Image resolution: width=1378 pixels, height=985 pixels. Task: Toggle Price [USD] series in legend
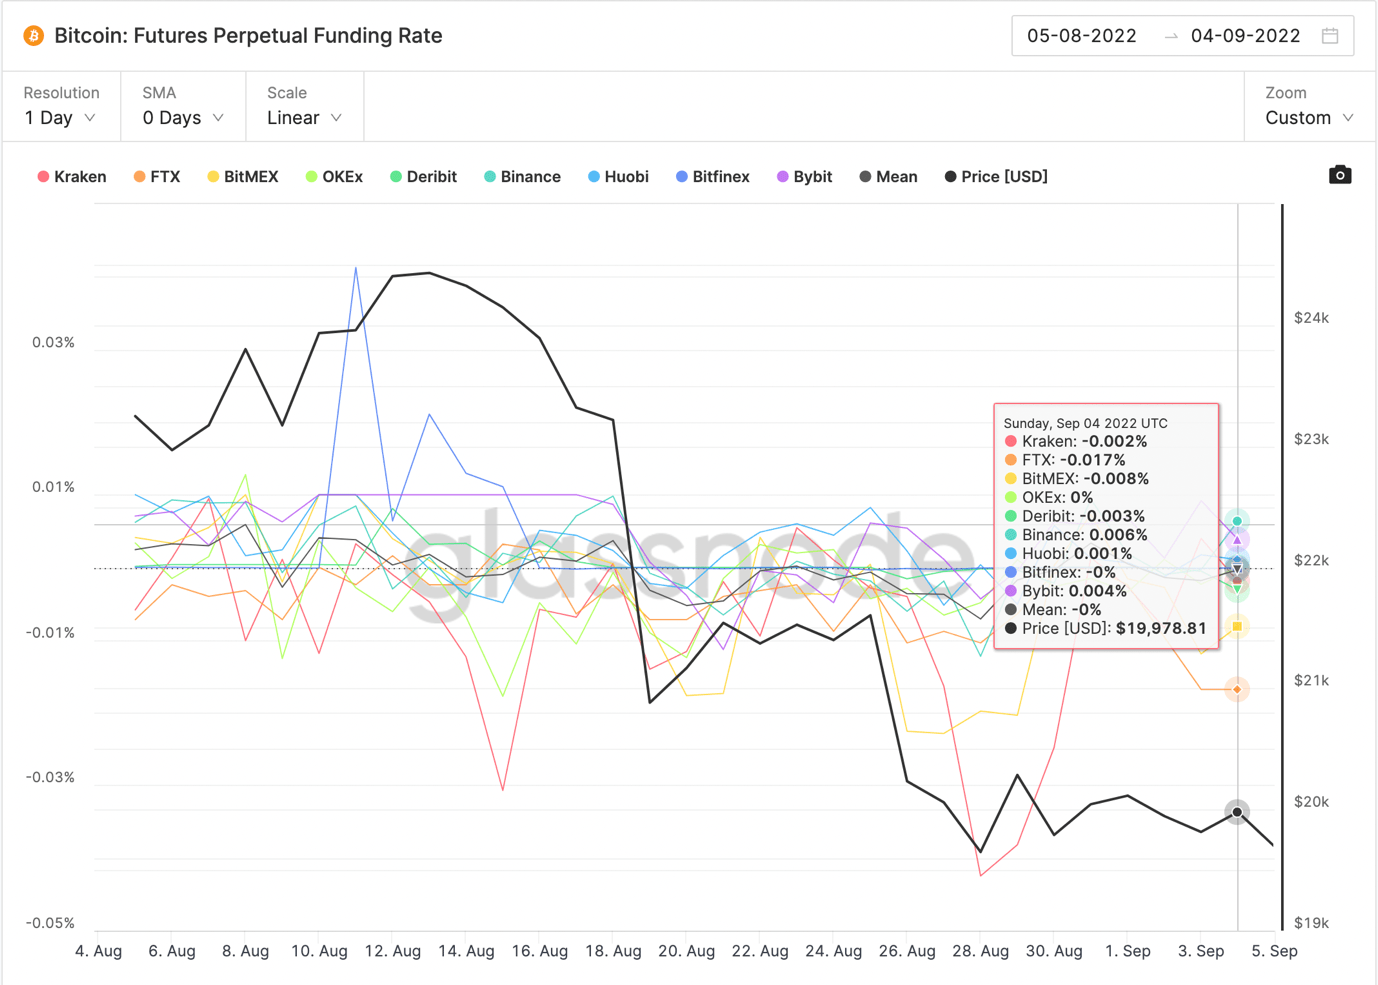[996, 177]
